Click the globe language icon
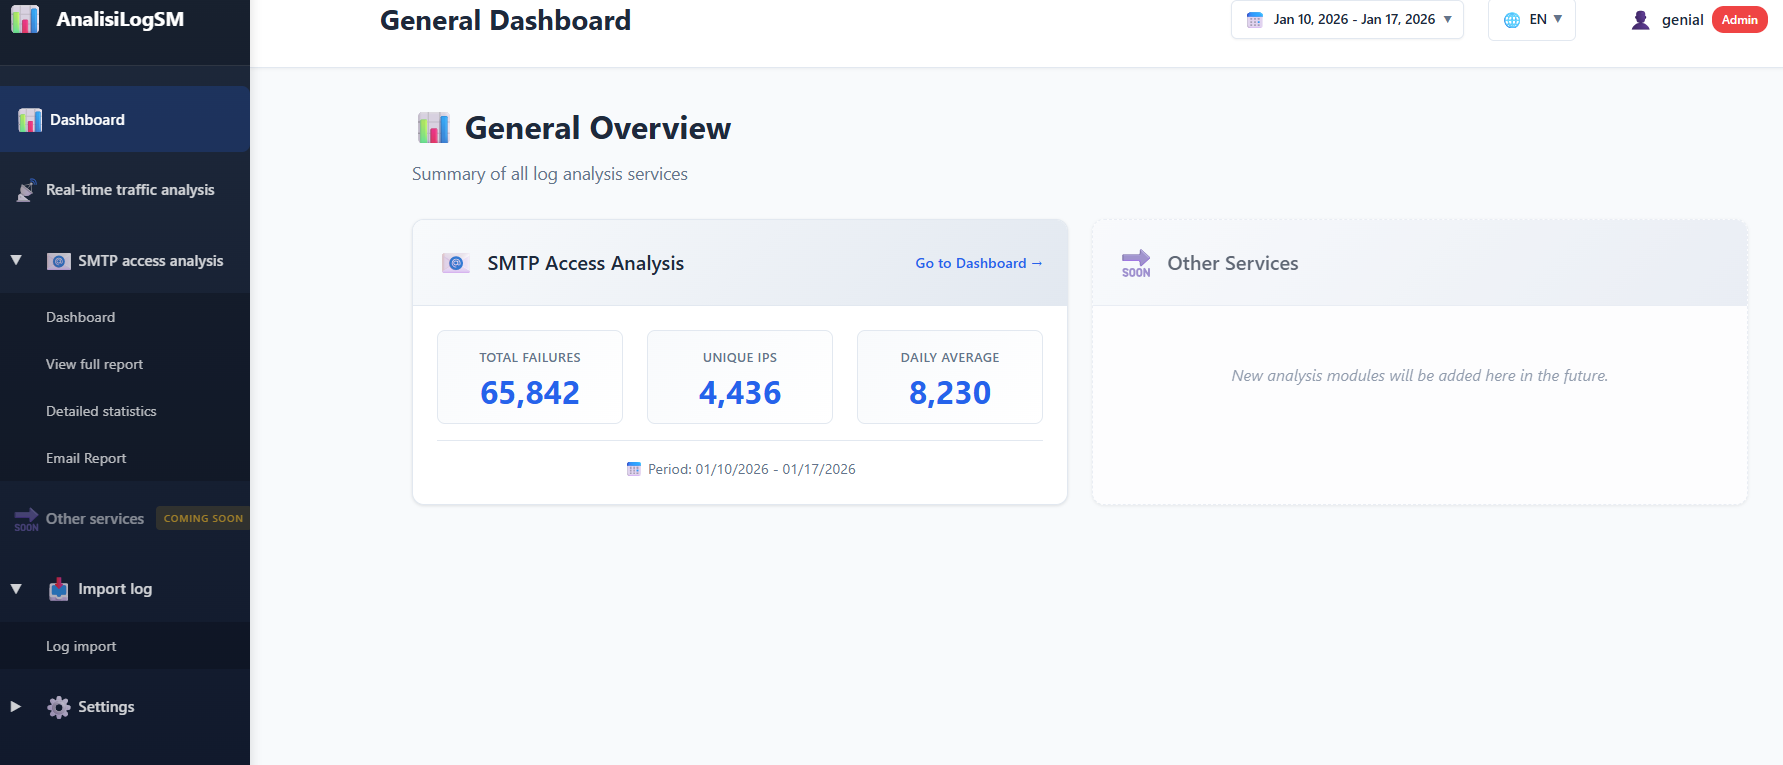Image resolution: width=1783 pixels, height=765 pixels. [1512, 20]
